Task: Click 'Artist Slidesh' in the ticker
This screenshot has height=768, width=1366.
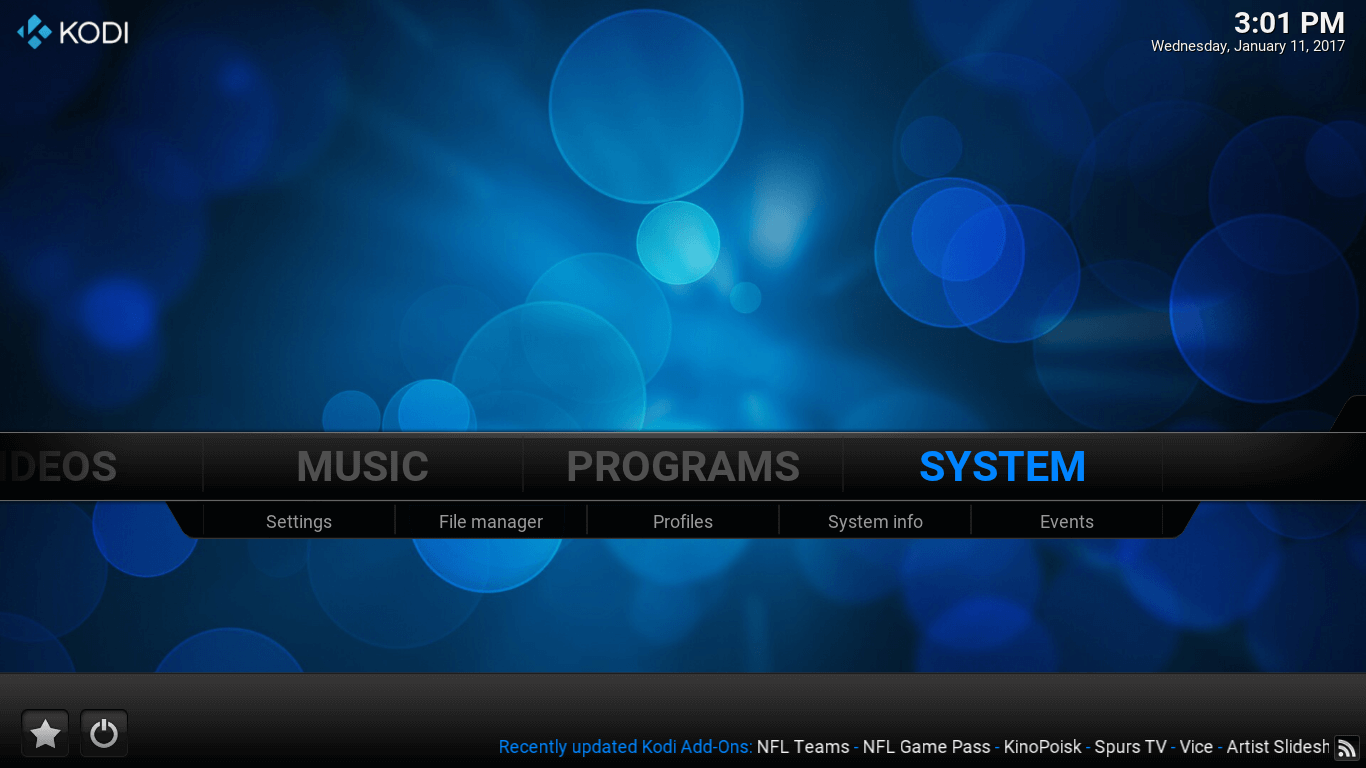Action: pyautogui.click(x=1279, y=747)
